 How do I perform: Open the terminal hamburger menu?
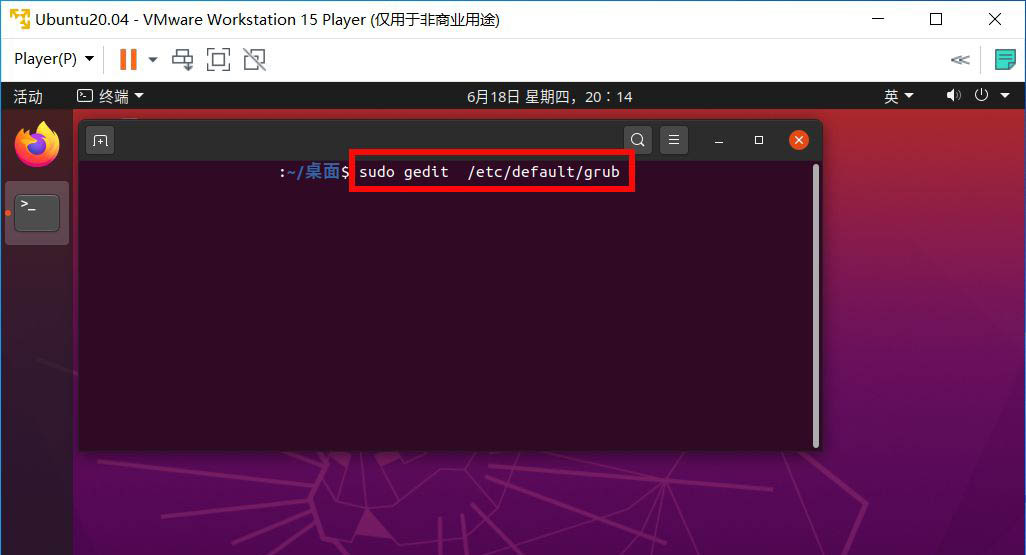[674, 140]
